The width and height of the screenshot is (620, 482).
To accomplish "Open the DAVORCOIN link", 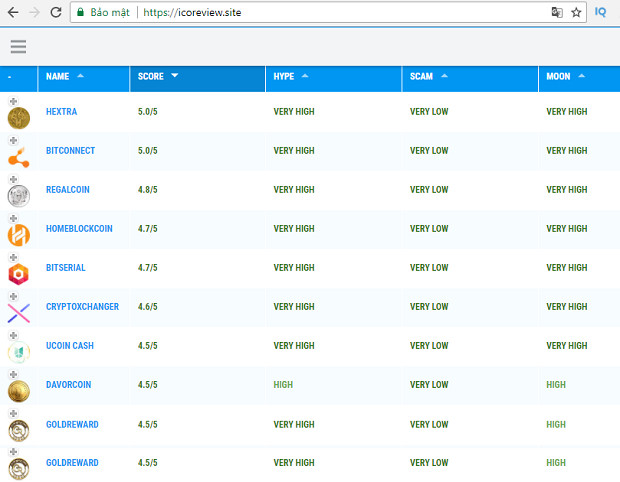I will click(x=68, y=385).
